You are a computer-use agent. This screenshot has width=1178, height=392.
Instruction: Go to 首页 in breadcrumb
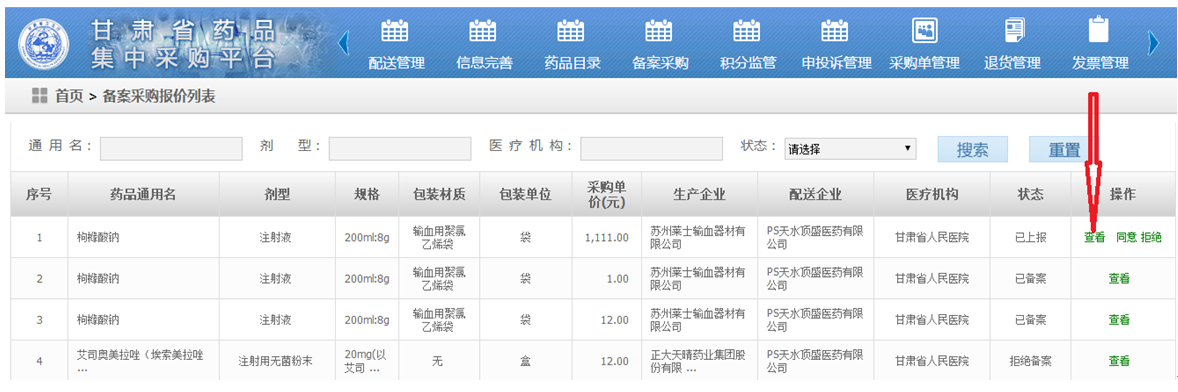pyautogui.click(x=68, y=96)
